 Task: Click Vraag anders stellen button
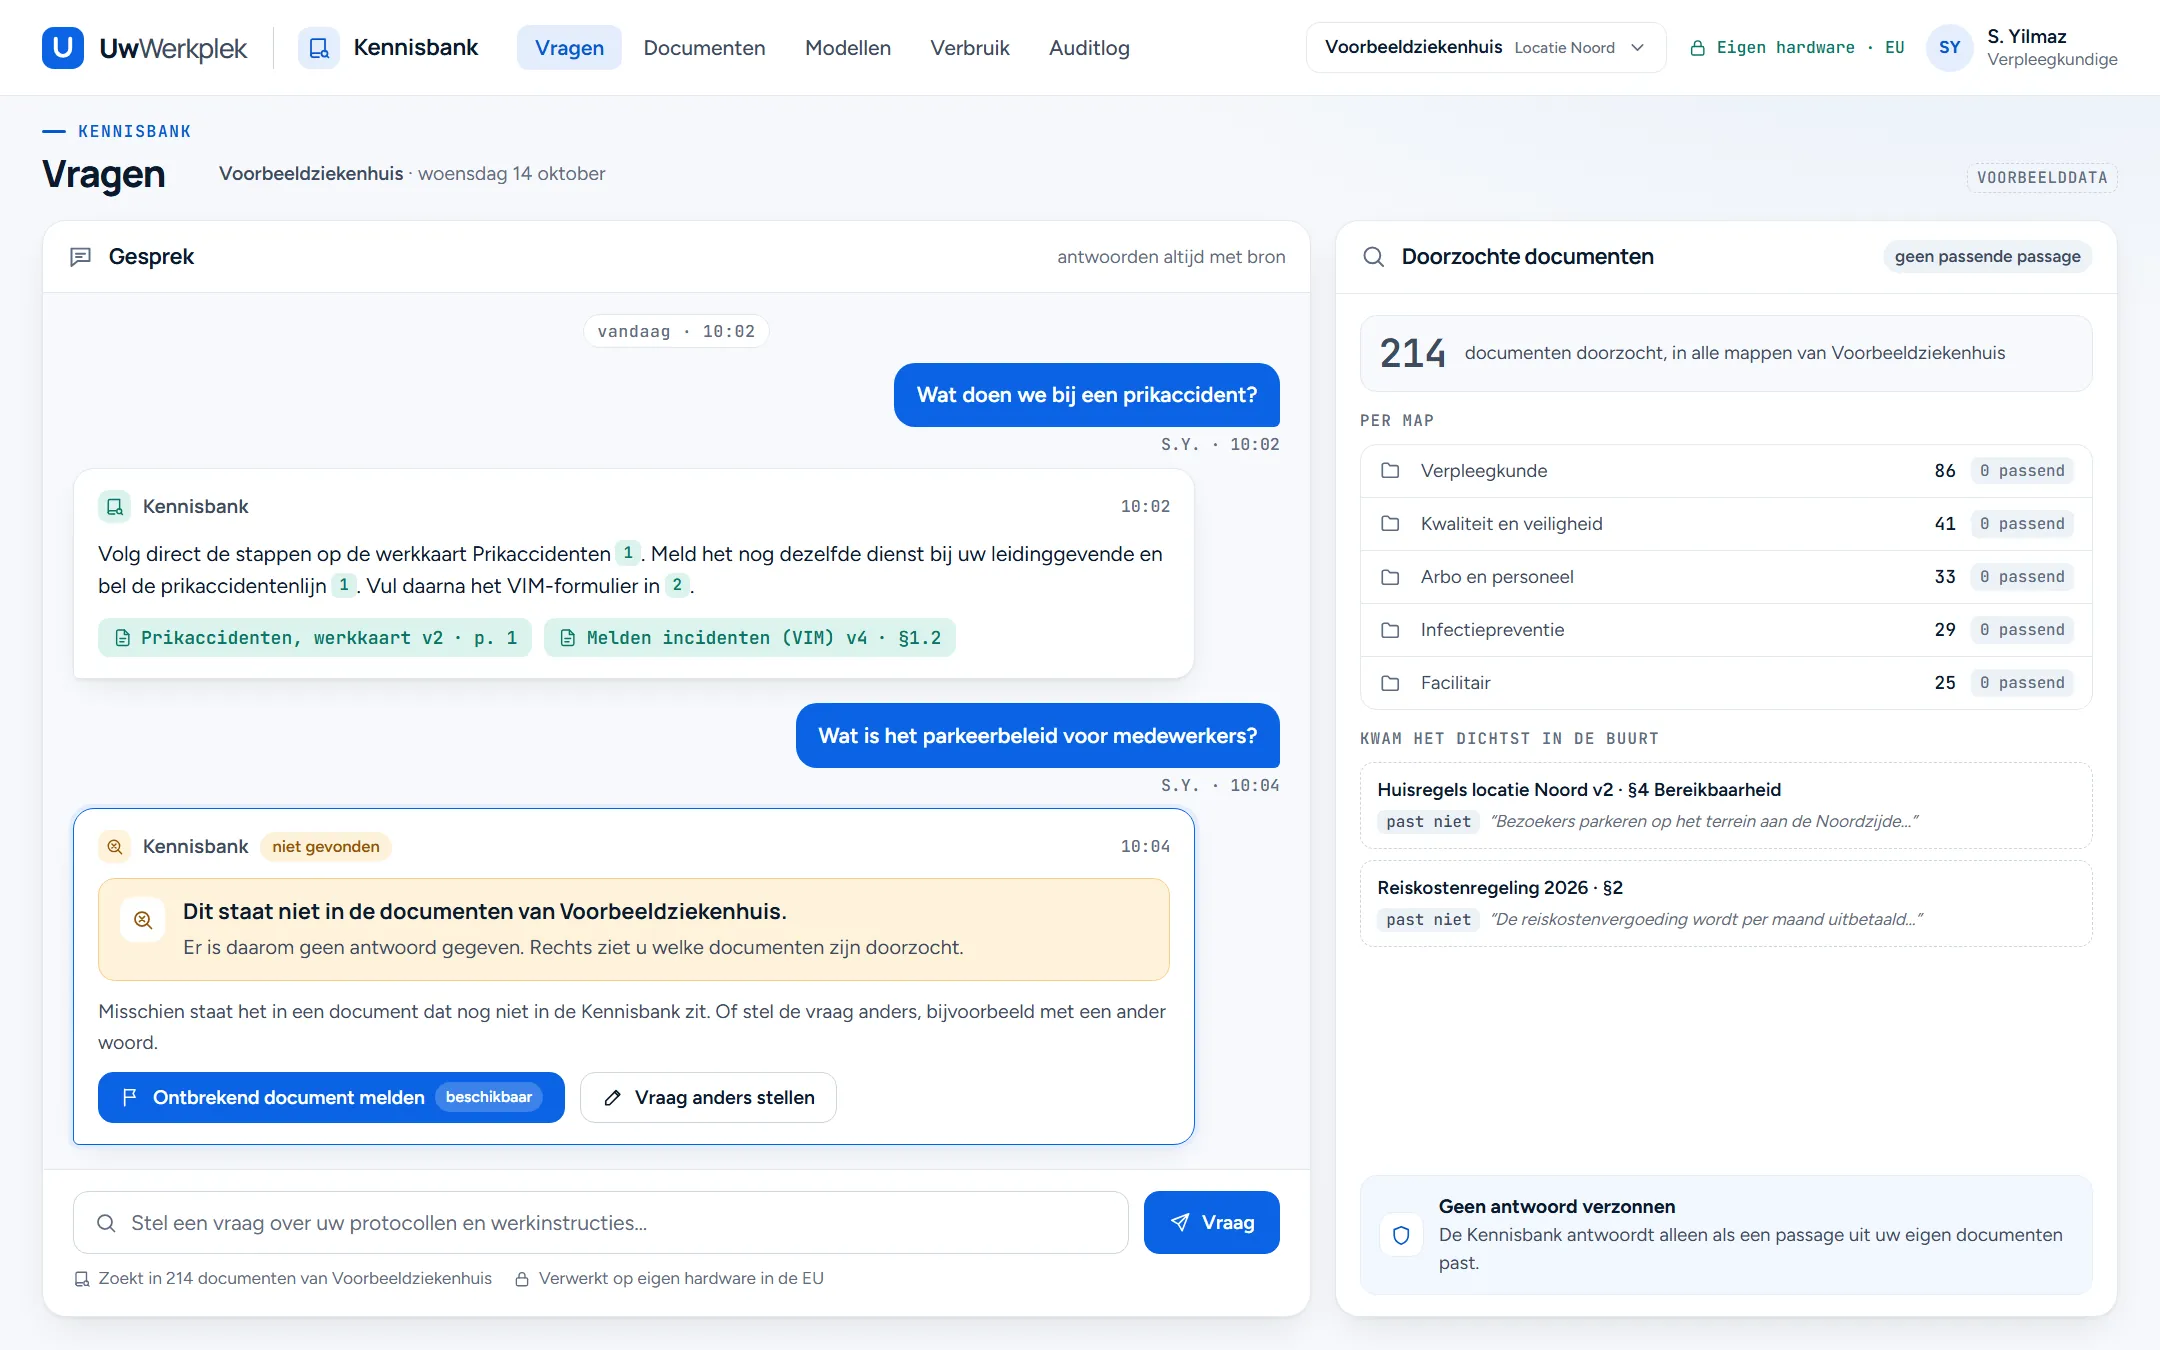(708, 1098)
